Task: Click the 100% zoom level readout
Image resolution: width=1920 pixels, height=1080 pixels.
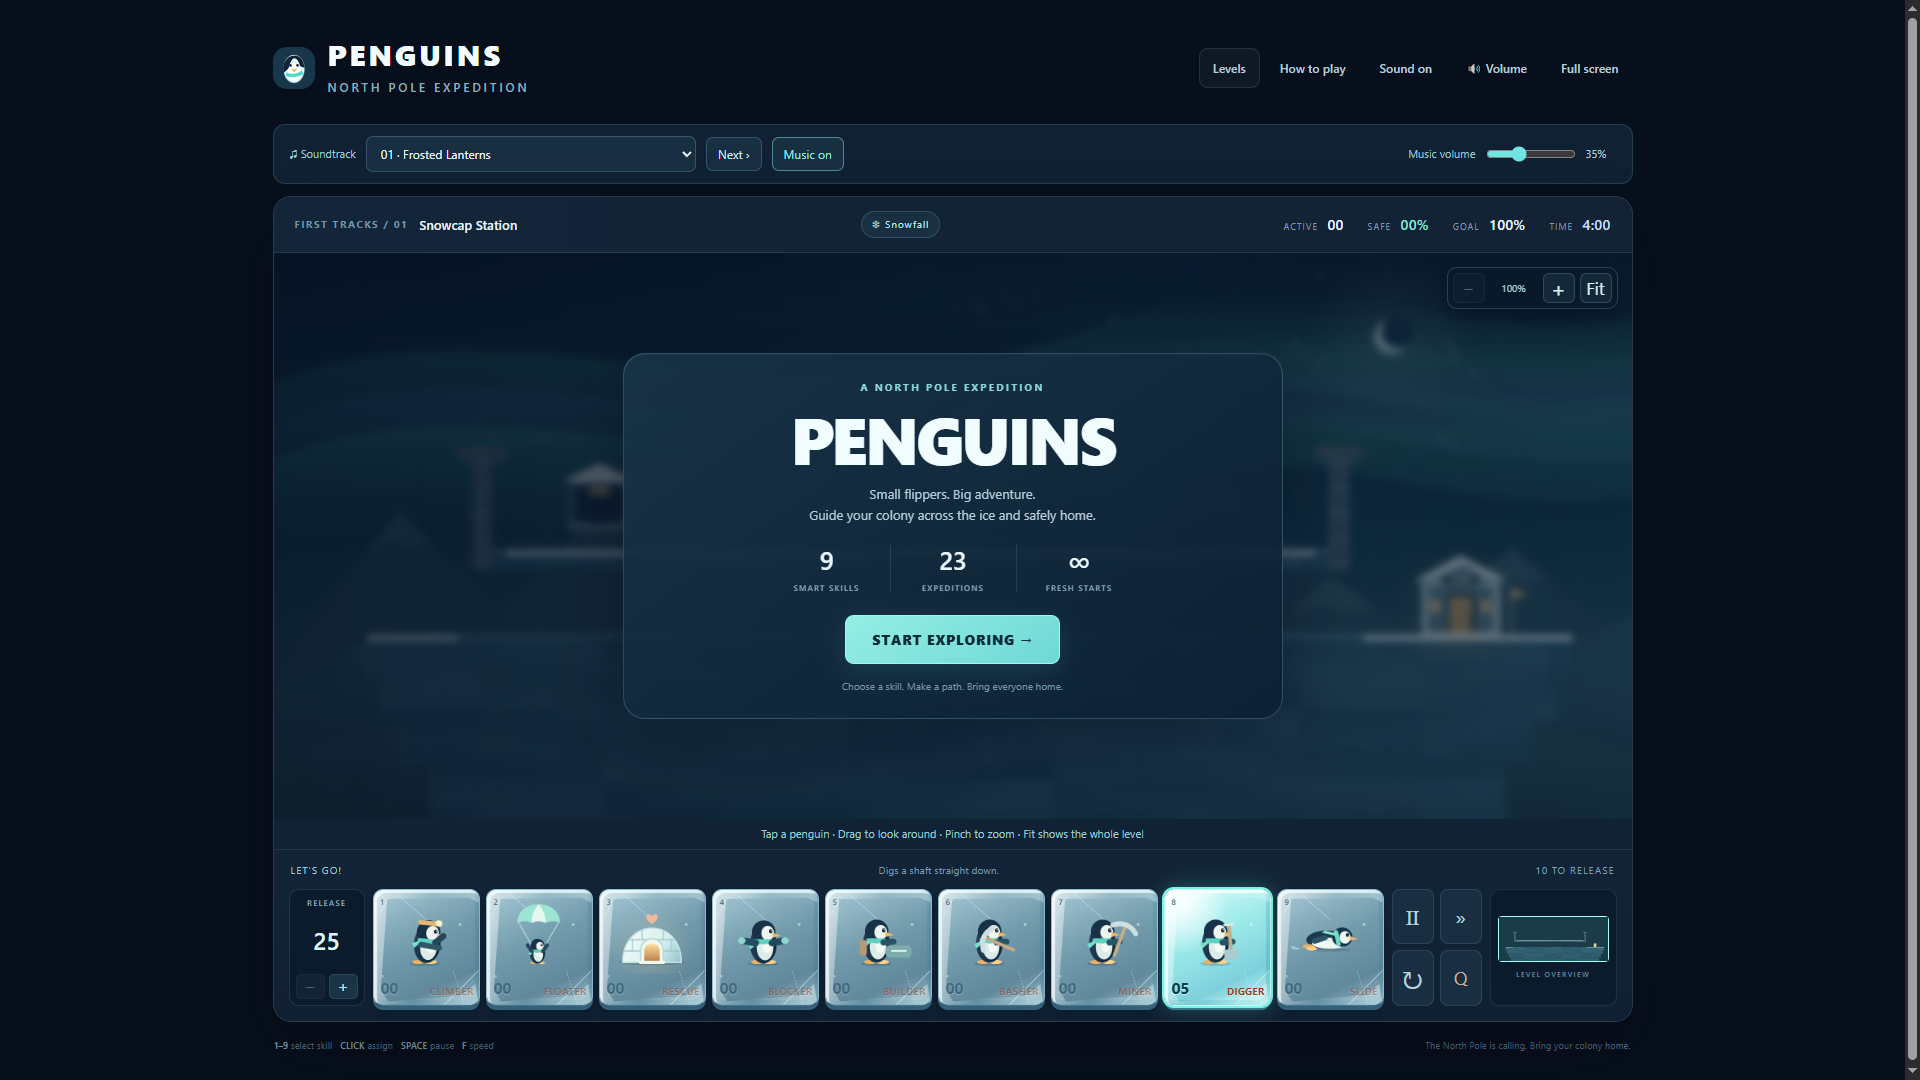Action: pos(1513,289)
